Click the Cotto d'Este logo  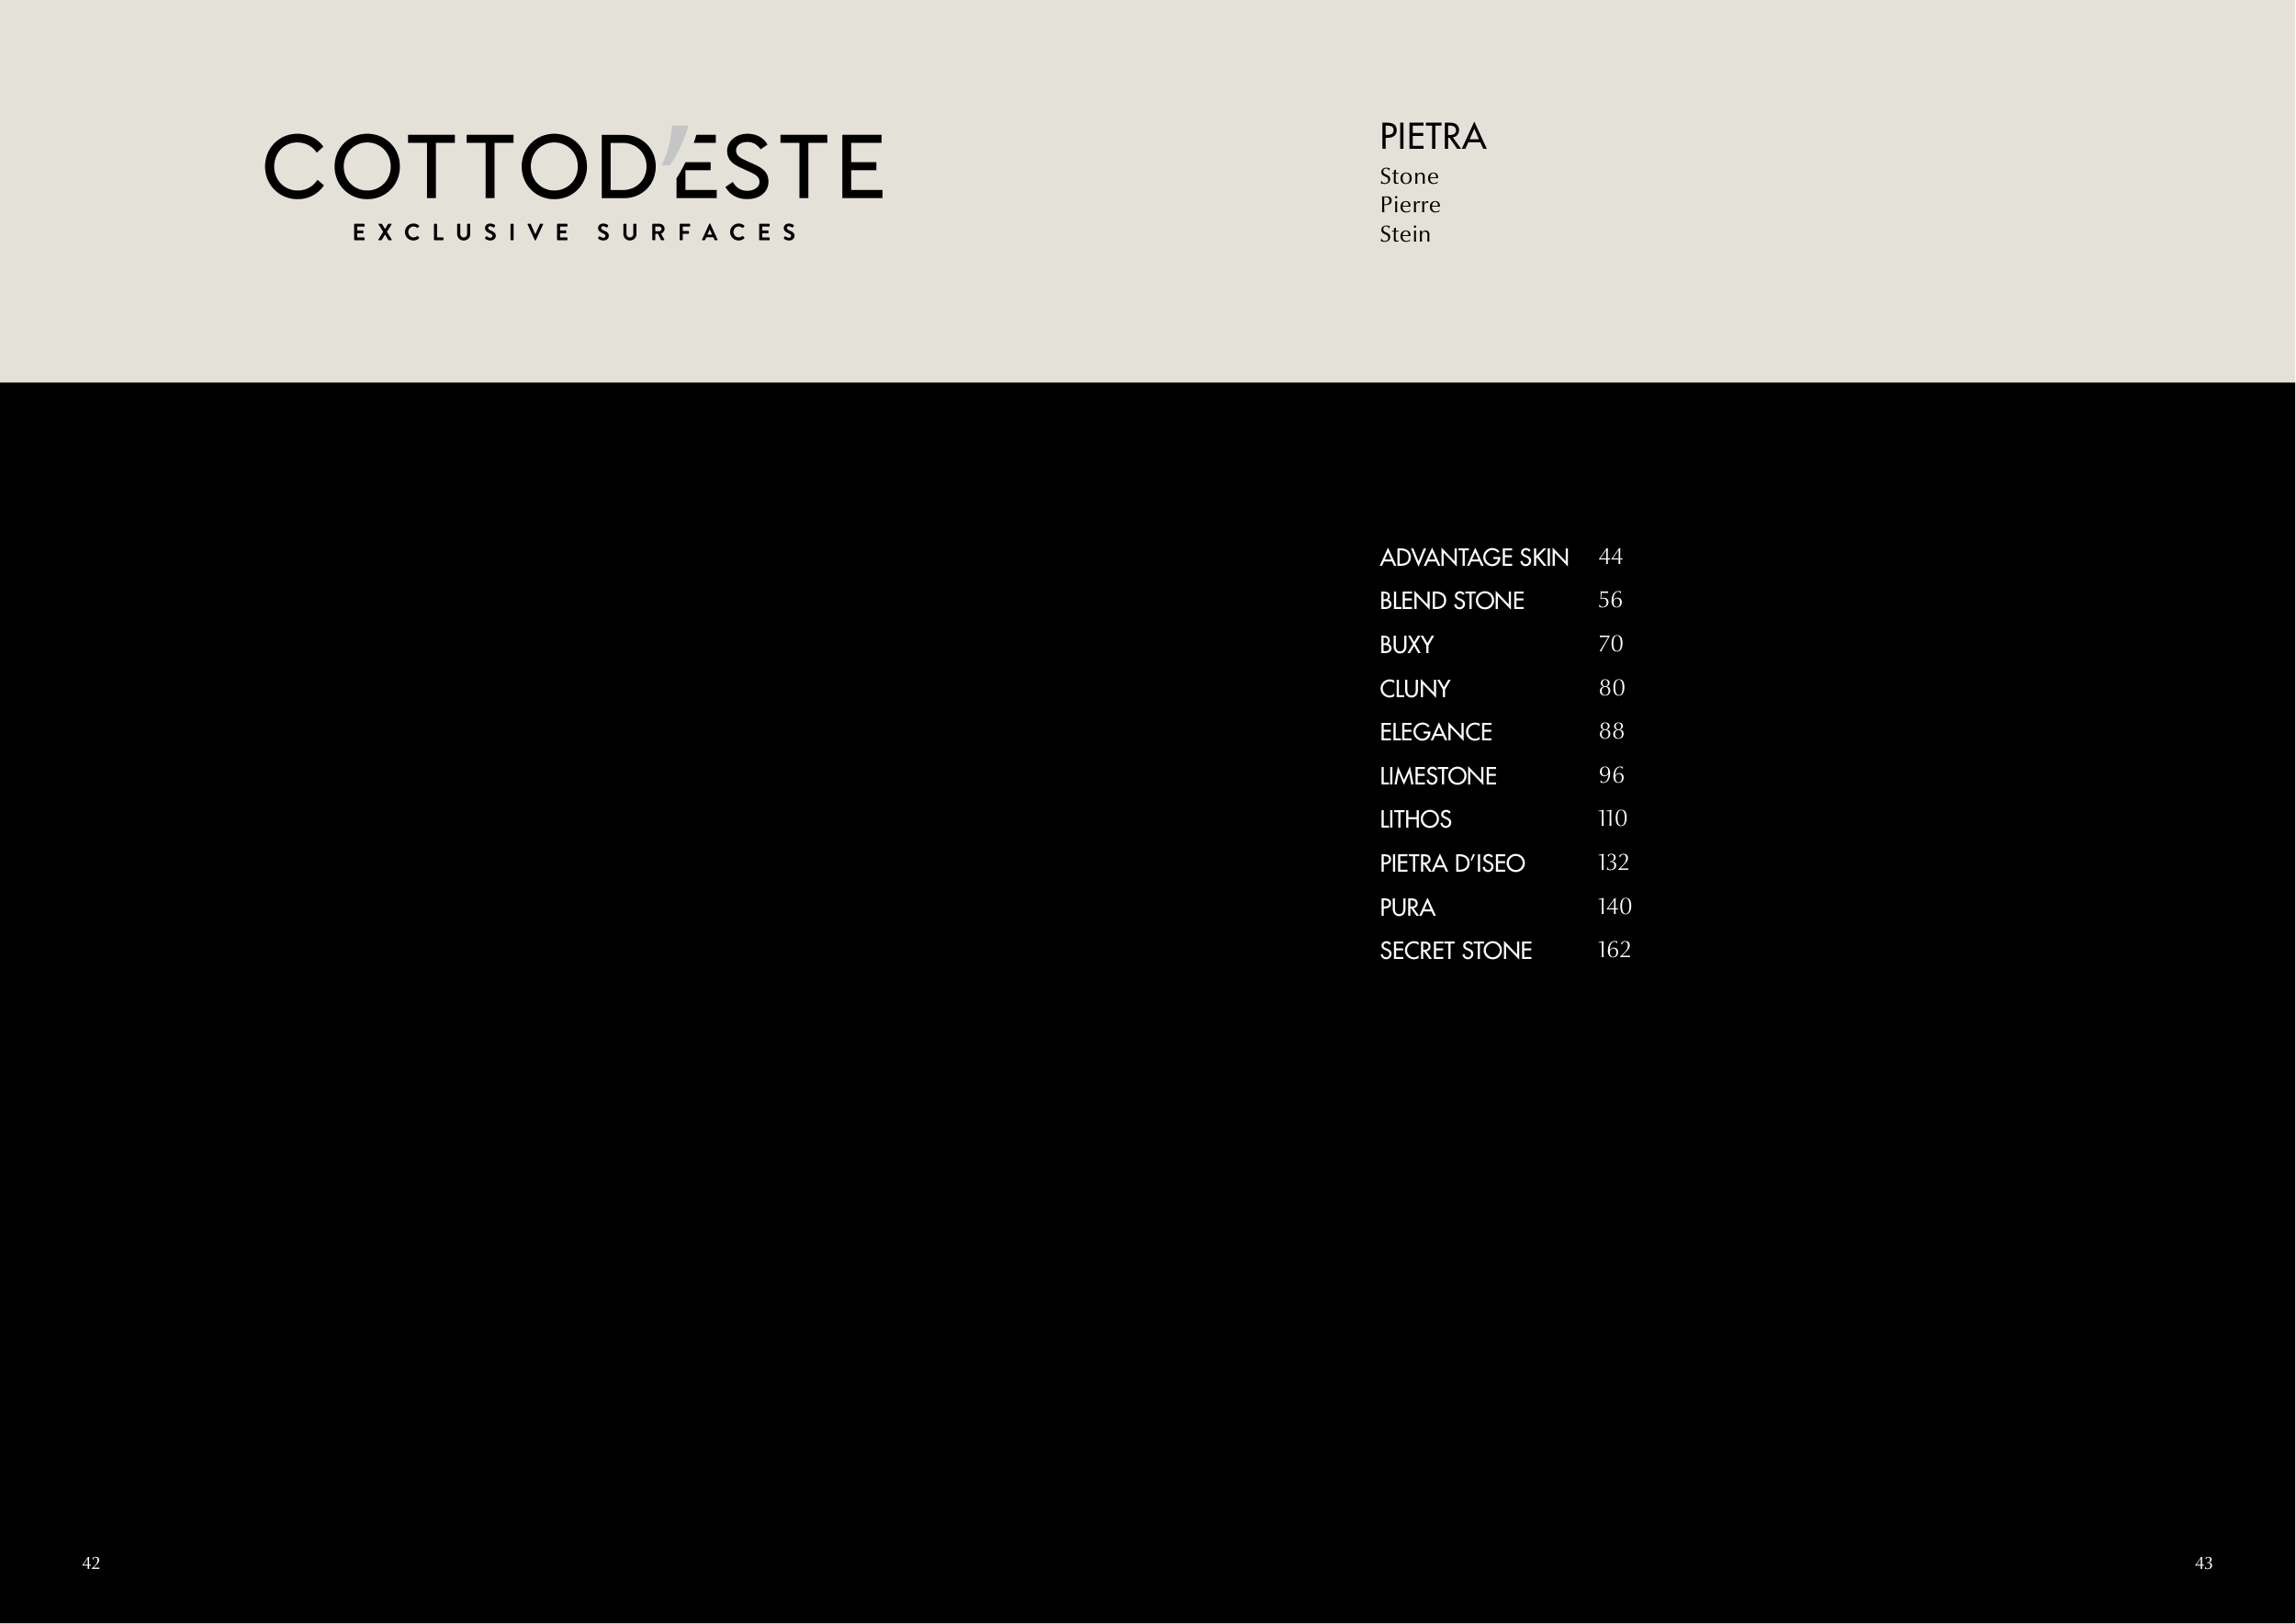pyautogui.click(x=573, y=165)
